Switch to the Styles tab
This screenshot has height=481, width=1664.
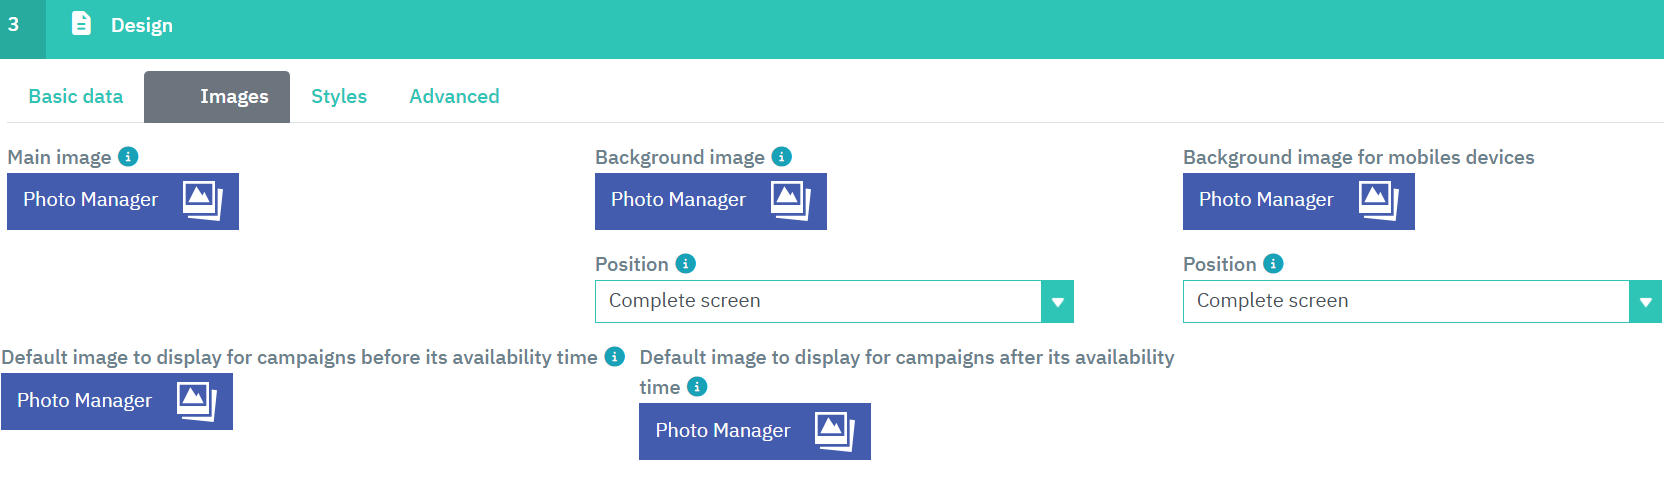point(339,97)
